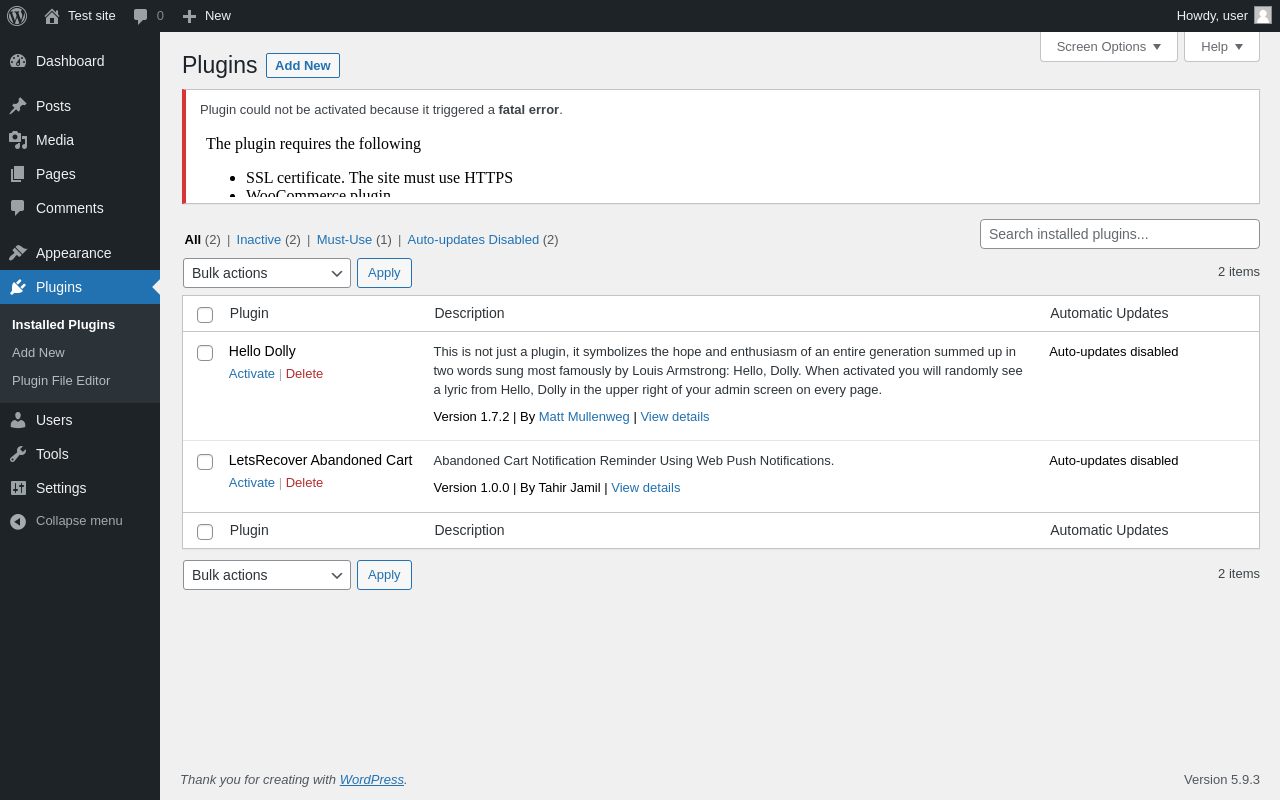Image resolution: width=1280 pixels, height=800 pixels.
Task: Click the Collapse menu arrow icon
Action: click(18, 521)
